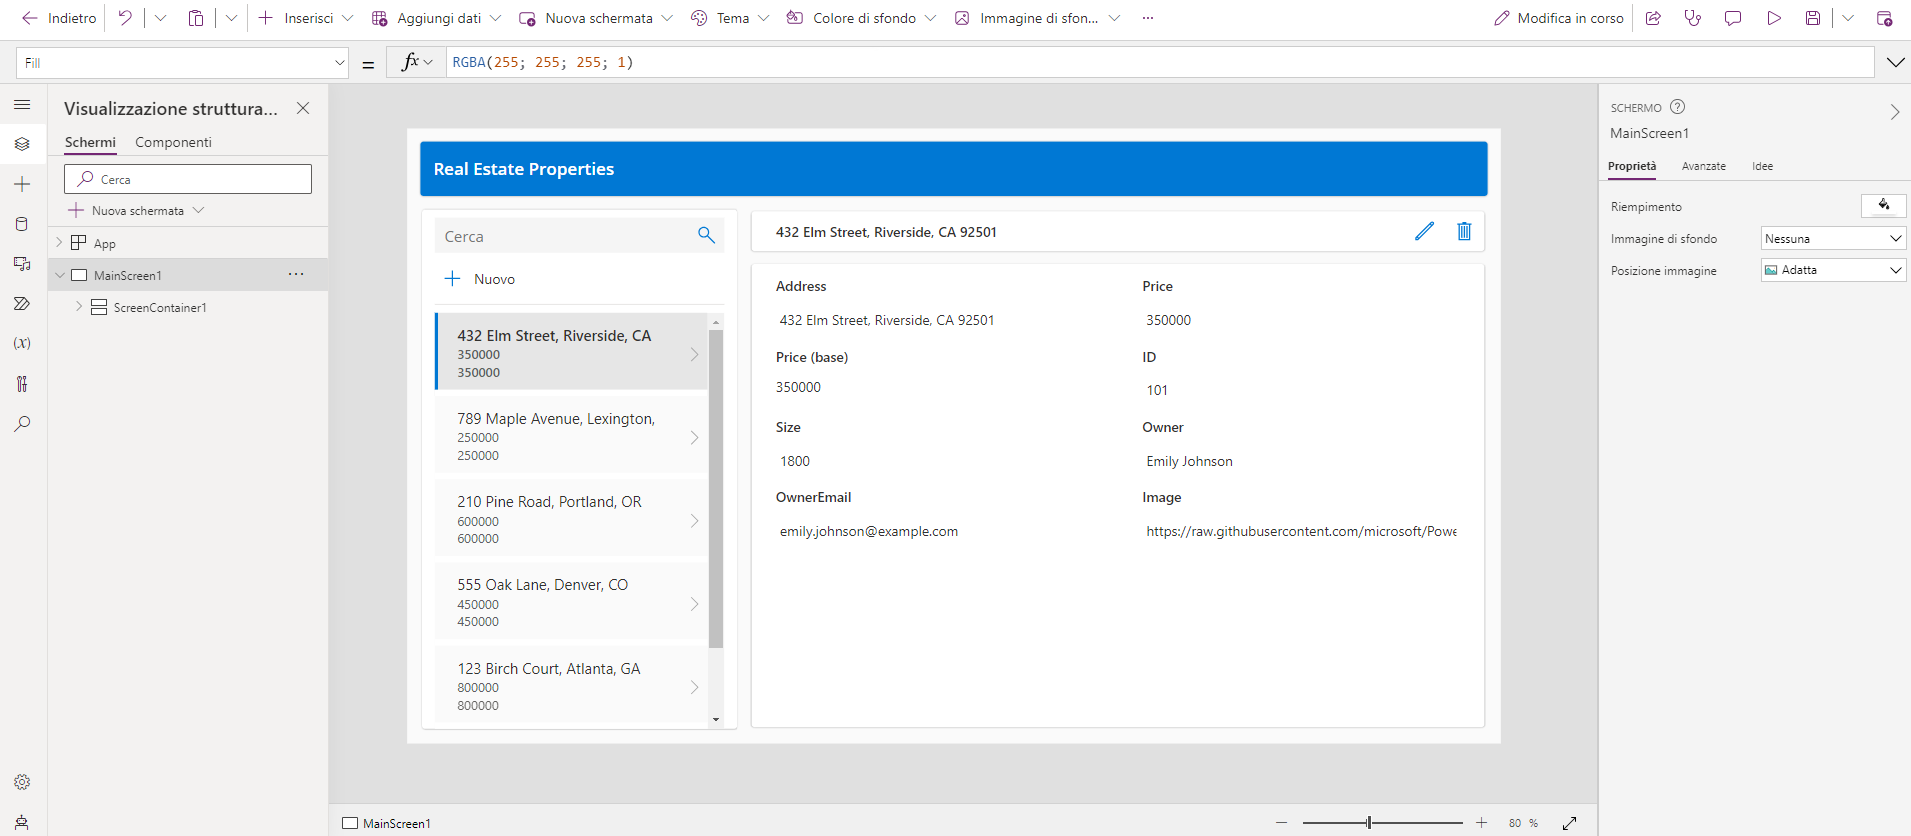Click the edit pencil icon
Image resolution: width=1911 pixels, height=836 pixels.
1424,231
